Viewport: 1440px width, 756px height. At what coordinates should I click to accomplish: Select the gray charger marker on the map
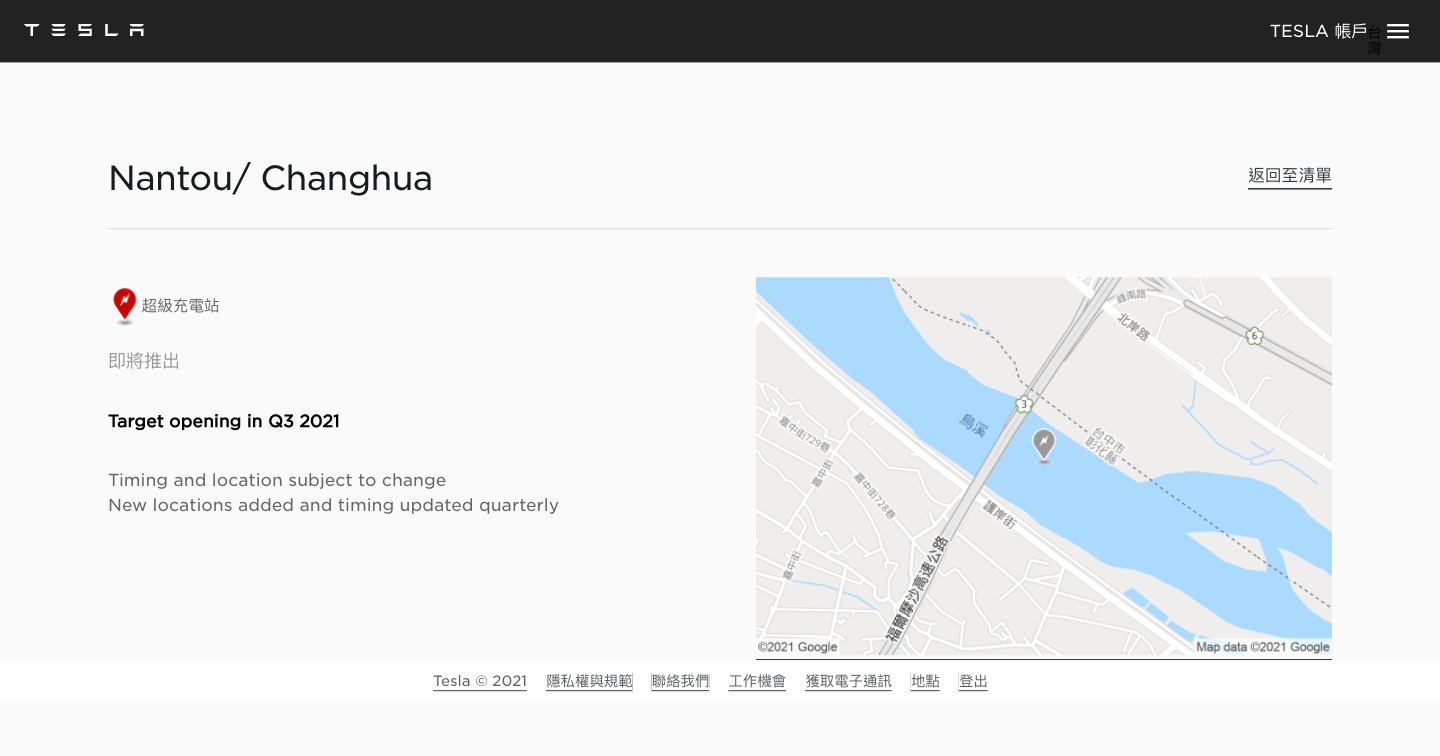(x=1044, y=445)
